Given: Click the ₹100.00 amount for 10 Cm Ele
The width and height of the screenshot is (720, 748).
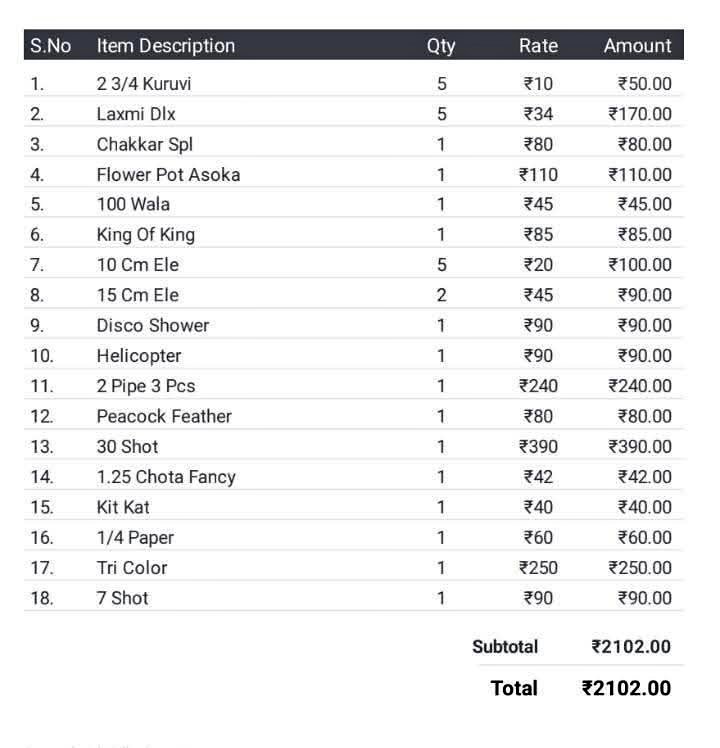Looking at the screenshot, I should (x=640, y=265).
